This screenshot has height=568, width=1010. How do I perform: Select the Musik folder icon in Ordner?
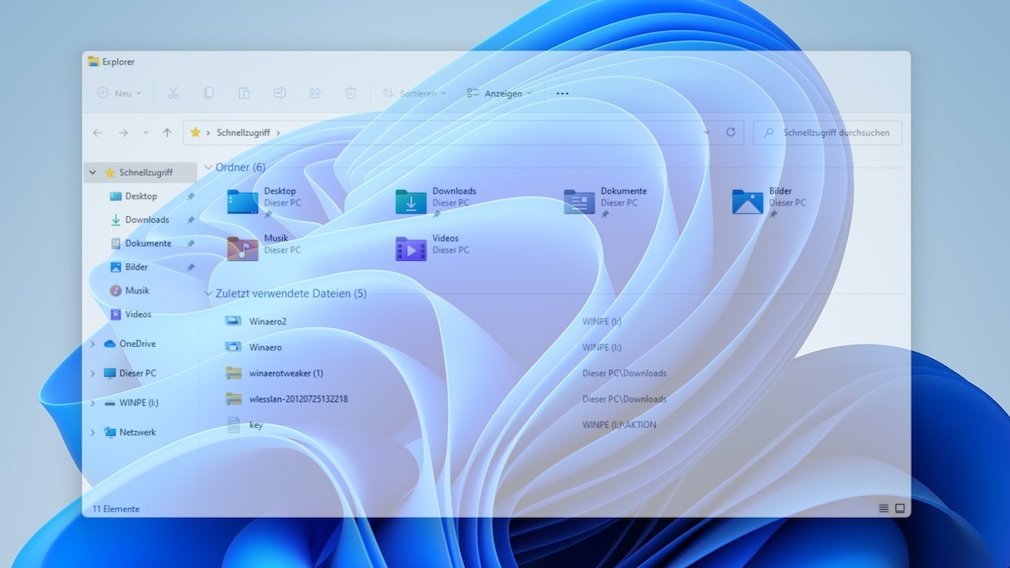243,249
